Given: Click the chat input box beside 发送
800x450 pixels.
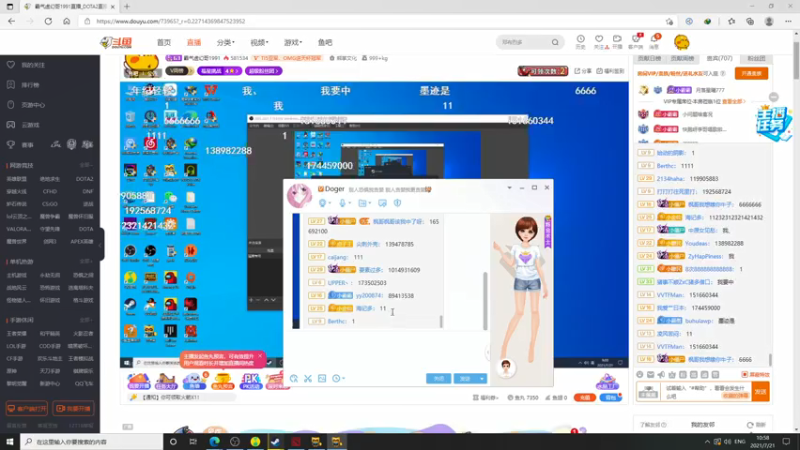Looking at the screenshot, I should pyautogui.click(x=707, y=392).
